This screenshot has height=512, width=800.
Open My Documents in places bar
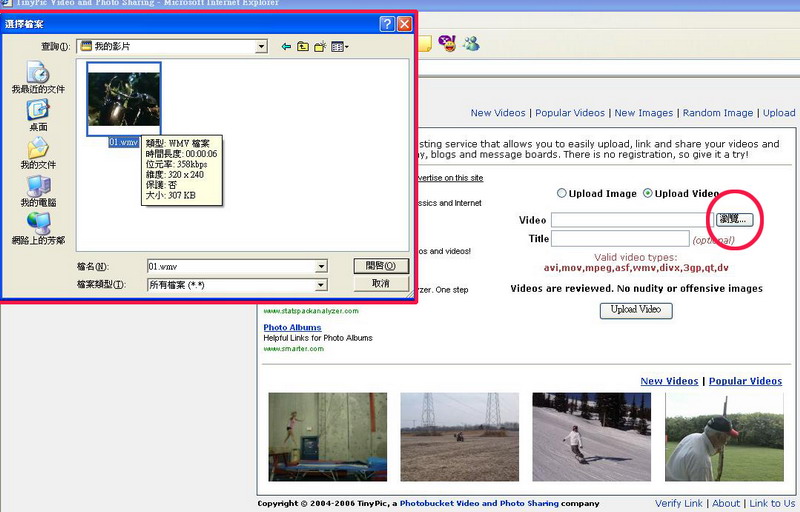38,153
